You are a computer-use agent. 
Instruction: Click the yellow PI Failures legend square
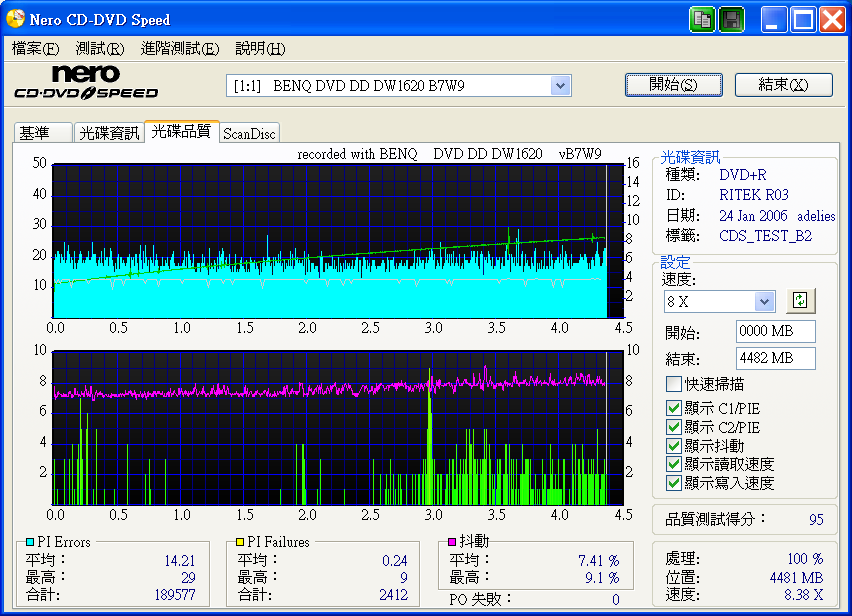click(x=240, y=542)
